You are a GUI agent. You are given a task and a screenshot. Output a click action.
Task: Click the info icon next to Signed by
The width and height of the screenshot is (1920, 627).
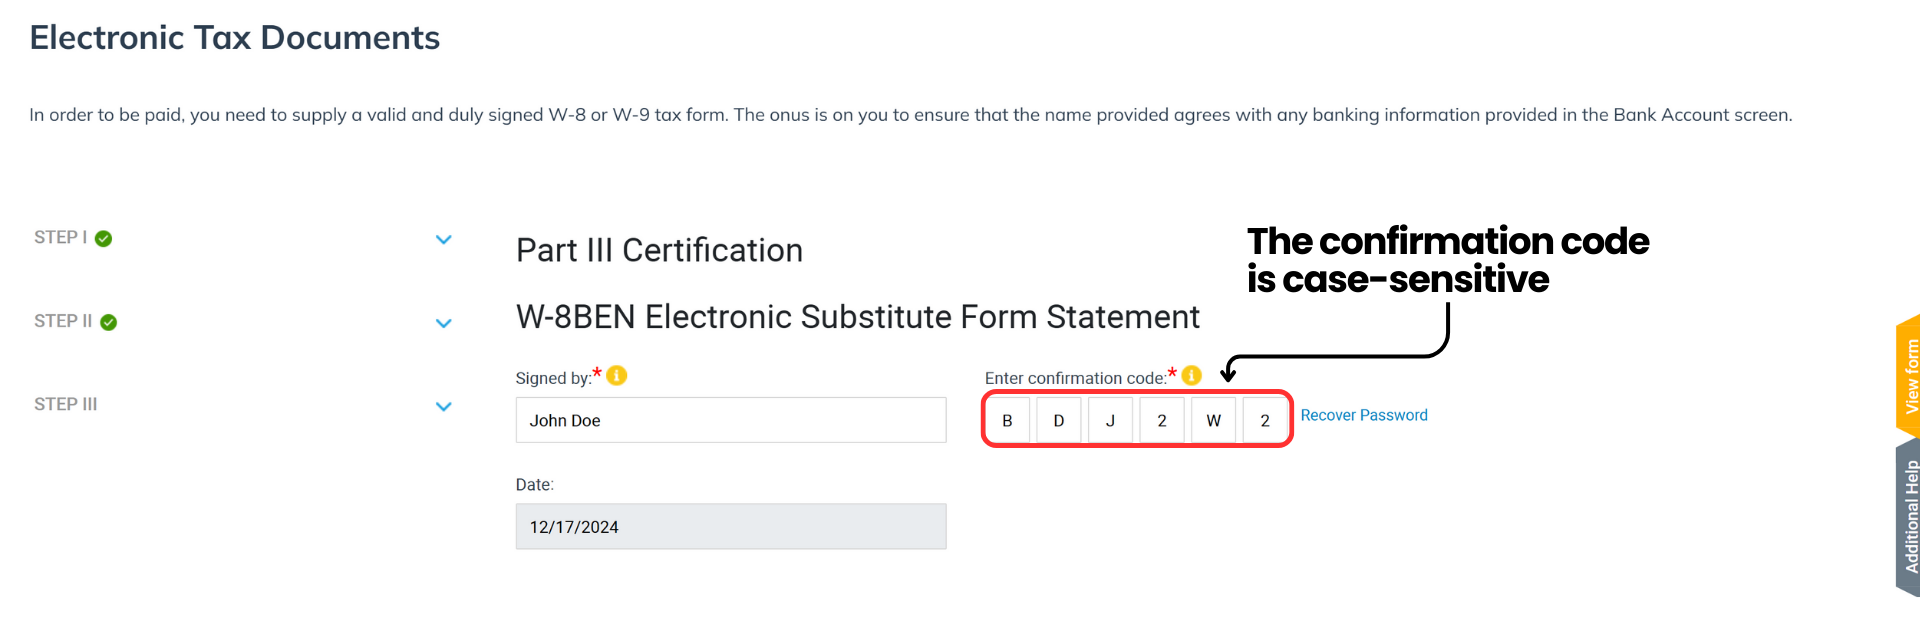[617, 377]
